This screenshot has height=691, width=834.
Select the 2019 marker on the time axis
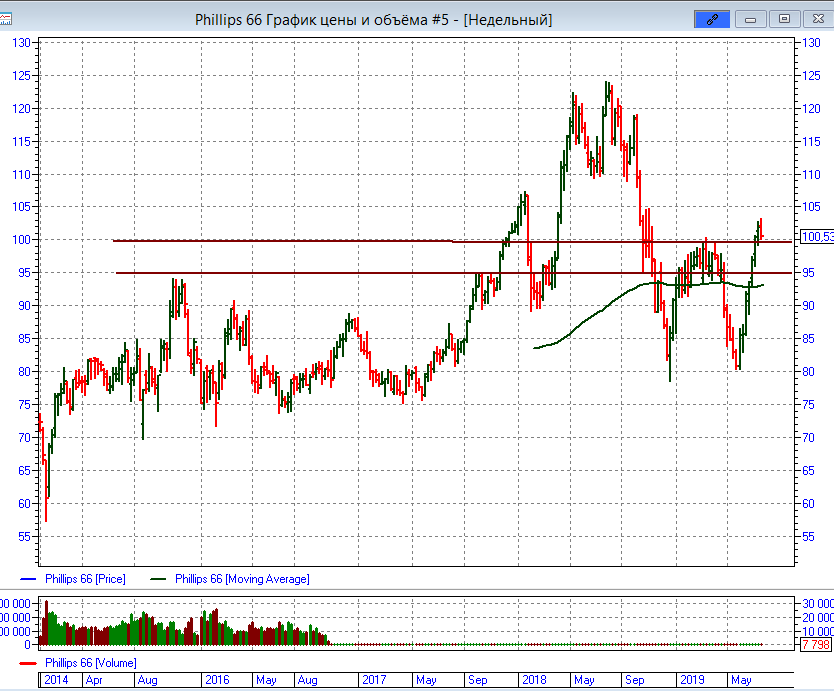tap(691, 680)
